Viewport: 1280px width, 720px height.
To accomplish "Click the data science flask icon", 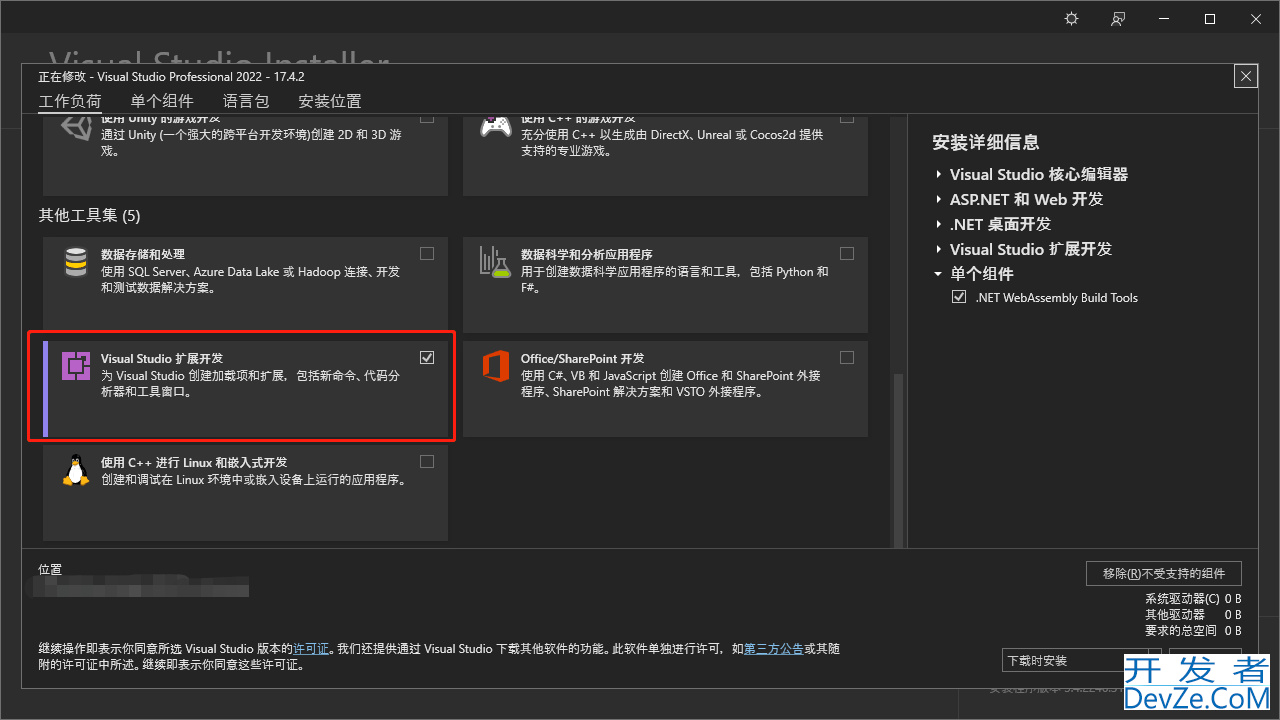I will click(495, 262).
